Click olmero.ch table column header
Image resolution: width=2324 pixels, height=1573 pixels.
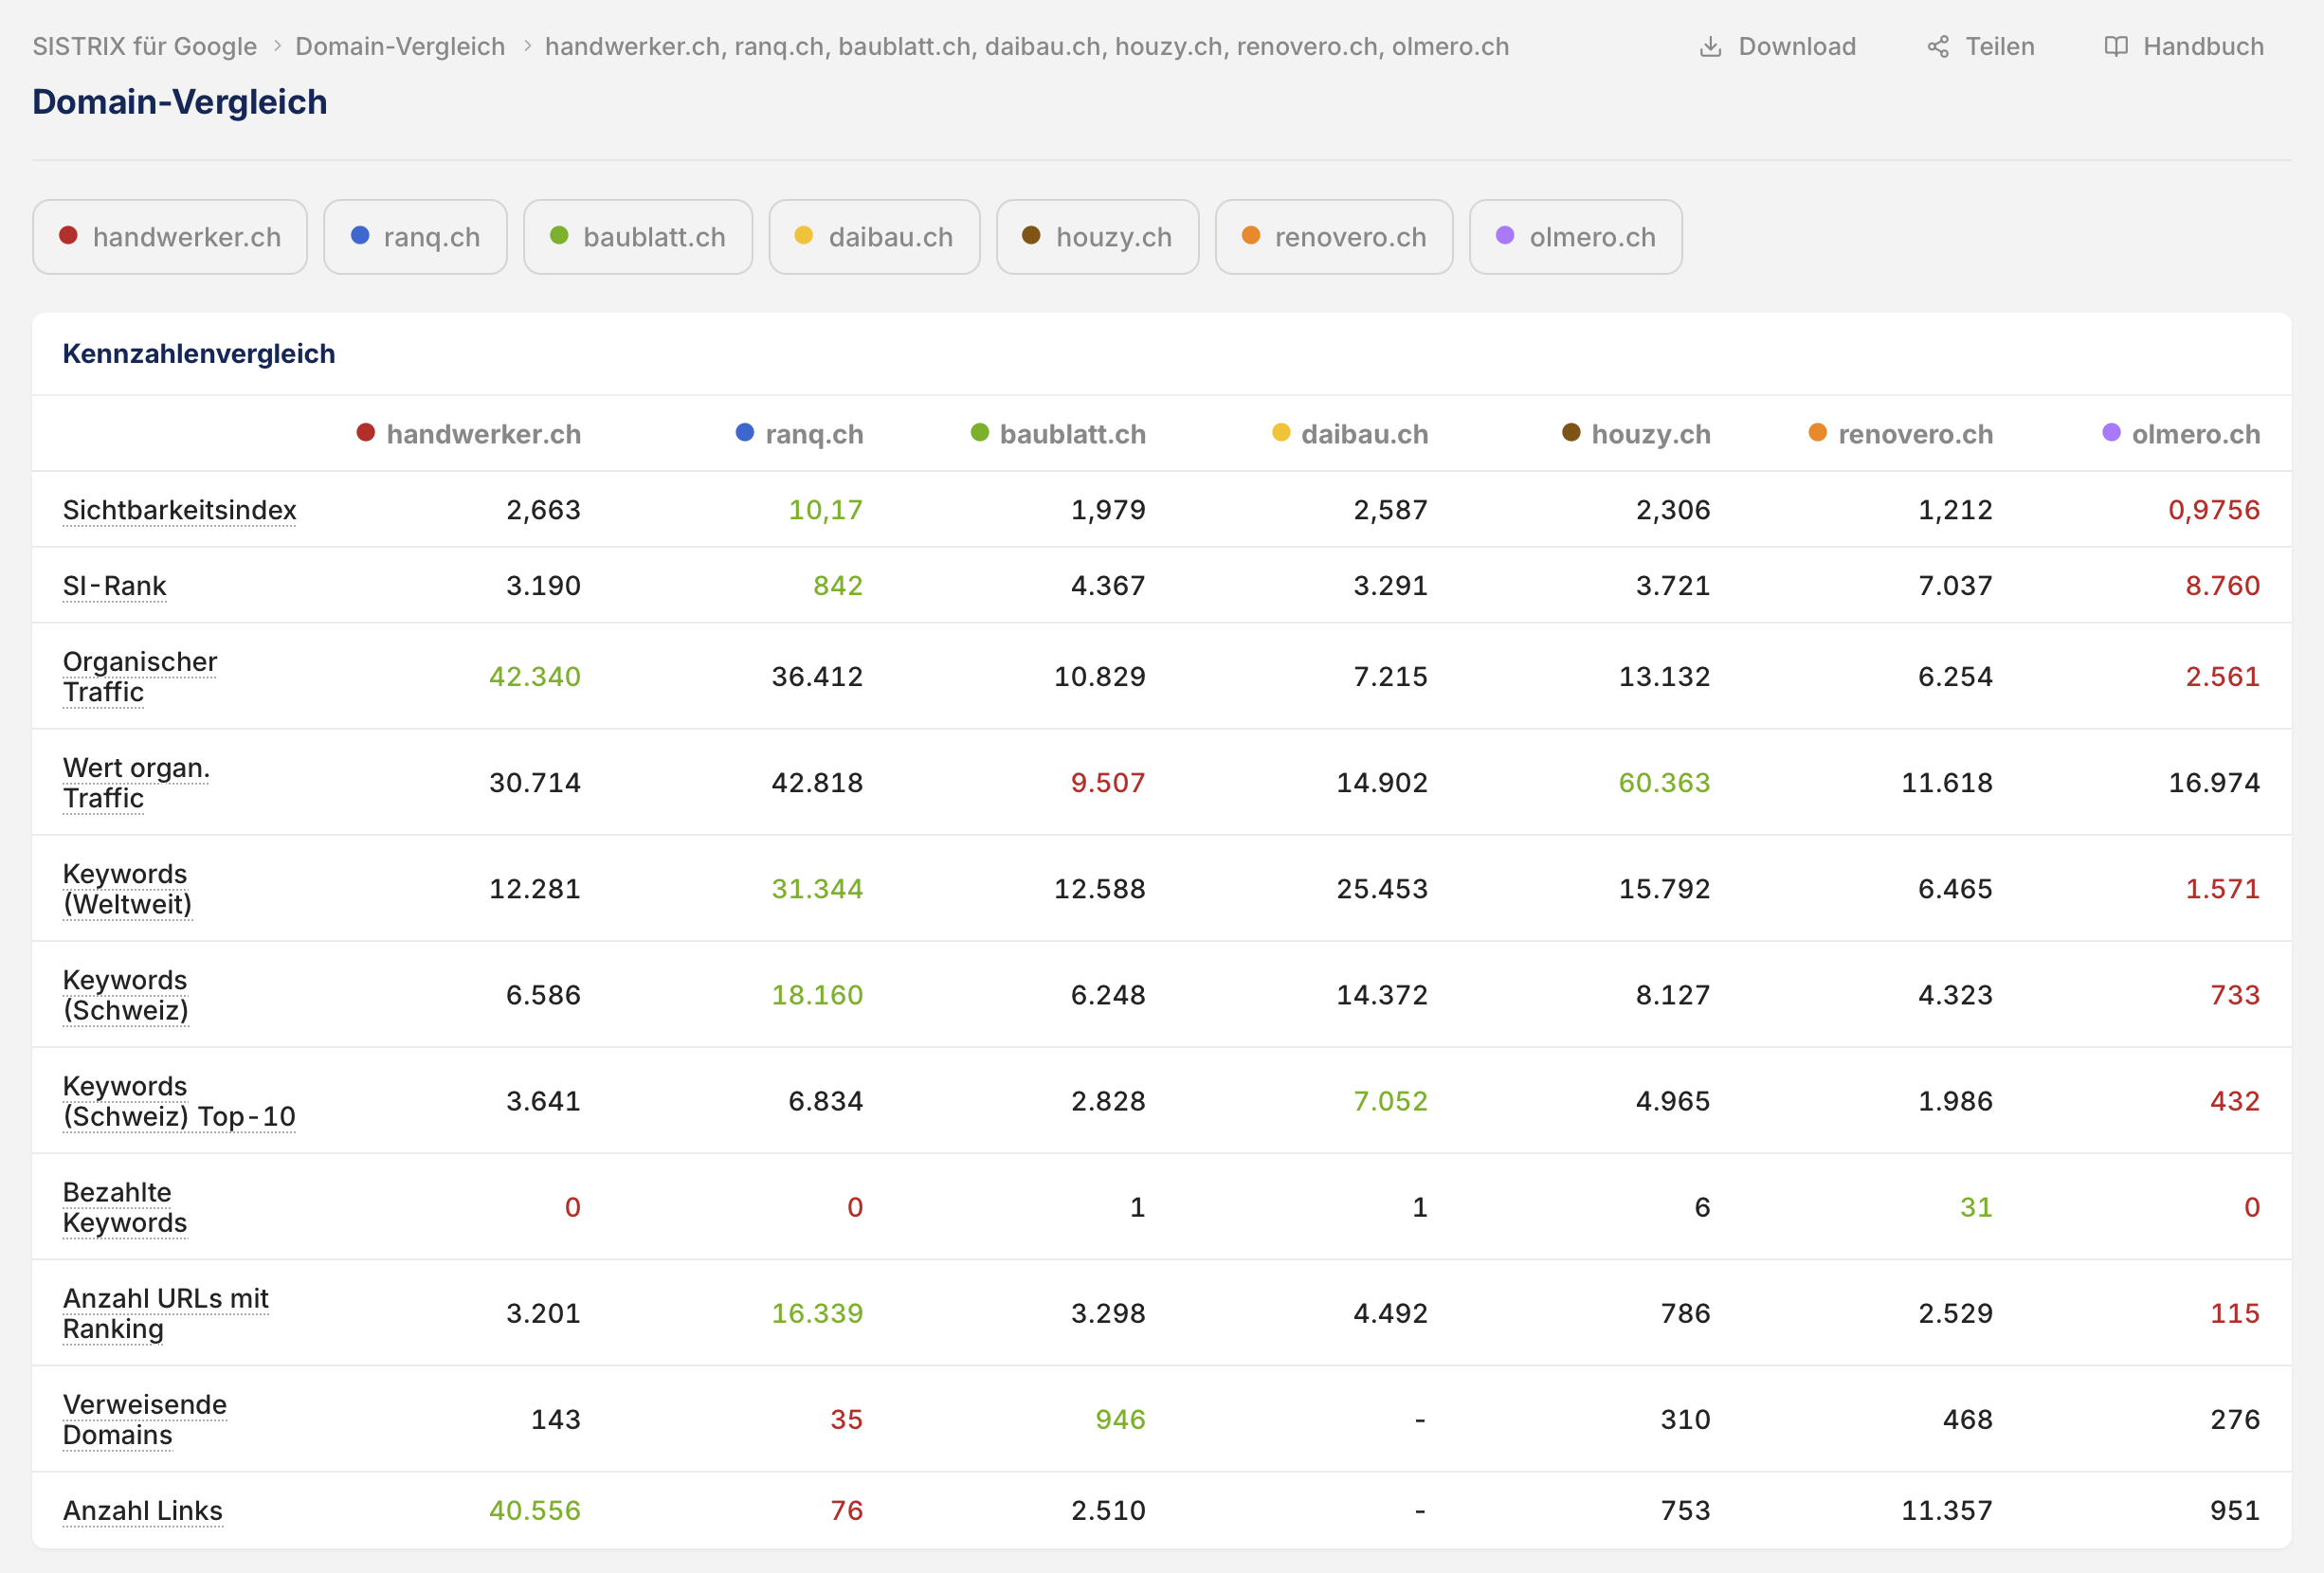[x=2182, y=434]
